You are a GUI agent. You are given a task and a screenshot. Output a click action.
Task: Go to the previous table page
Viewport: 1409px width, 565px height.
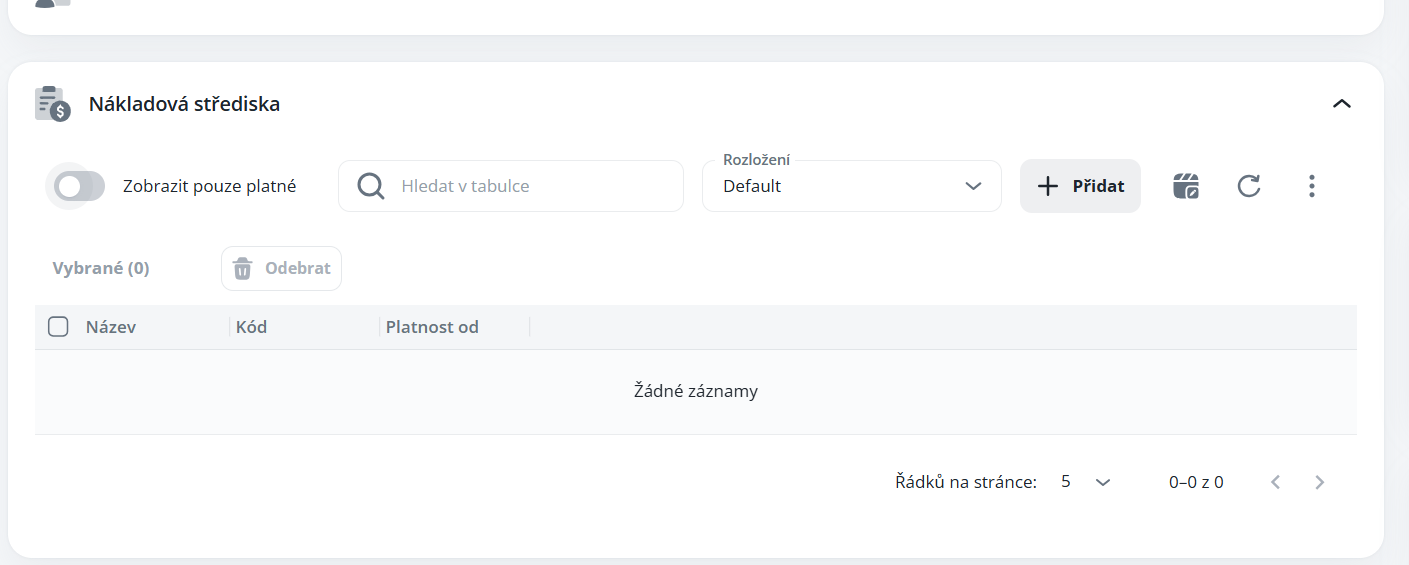pos(1275,482)
